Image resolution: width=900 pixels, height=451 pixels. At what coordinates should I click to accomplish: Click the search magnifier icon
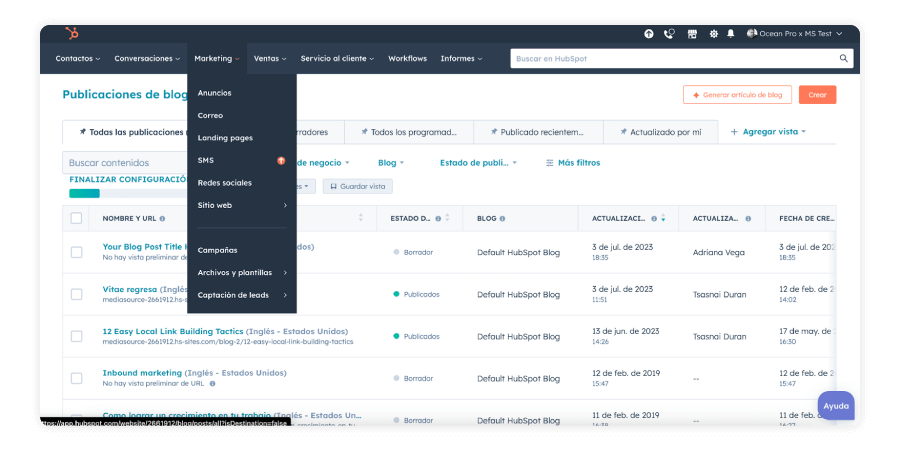[844, 58]
